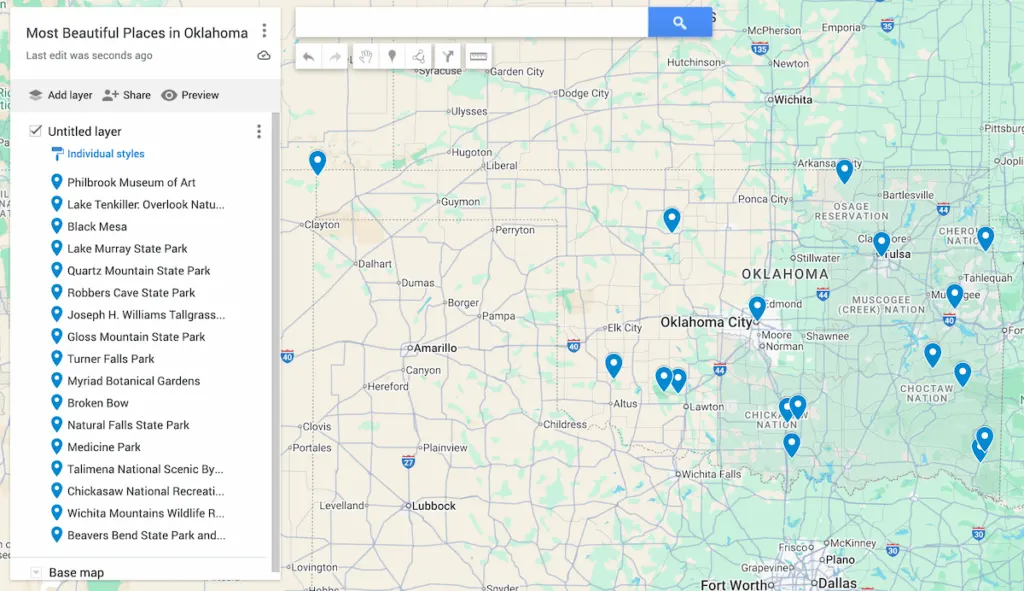The height and width of the screenshot is (591, 1024).
Task: Select Natural Falls State Park list item
Action: click(x=129, y=425)
